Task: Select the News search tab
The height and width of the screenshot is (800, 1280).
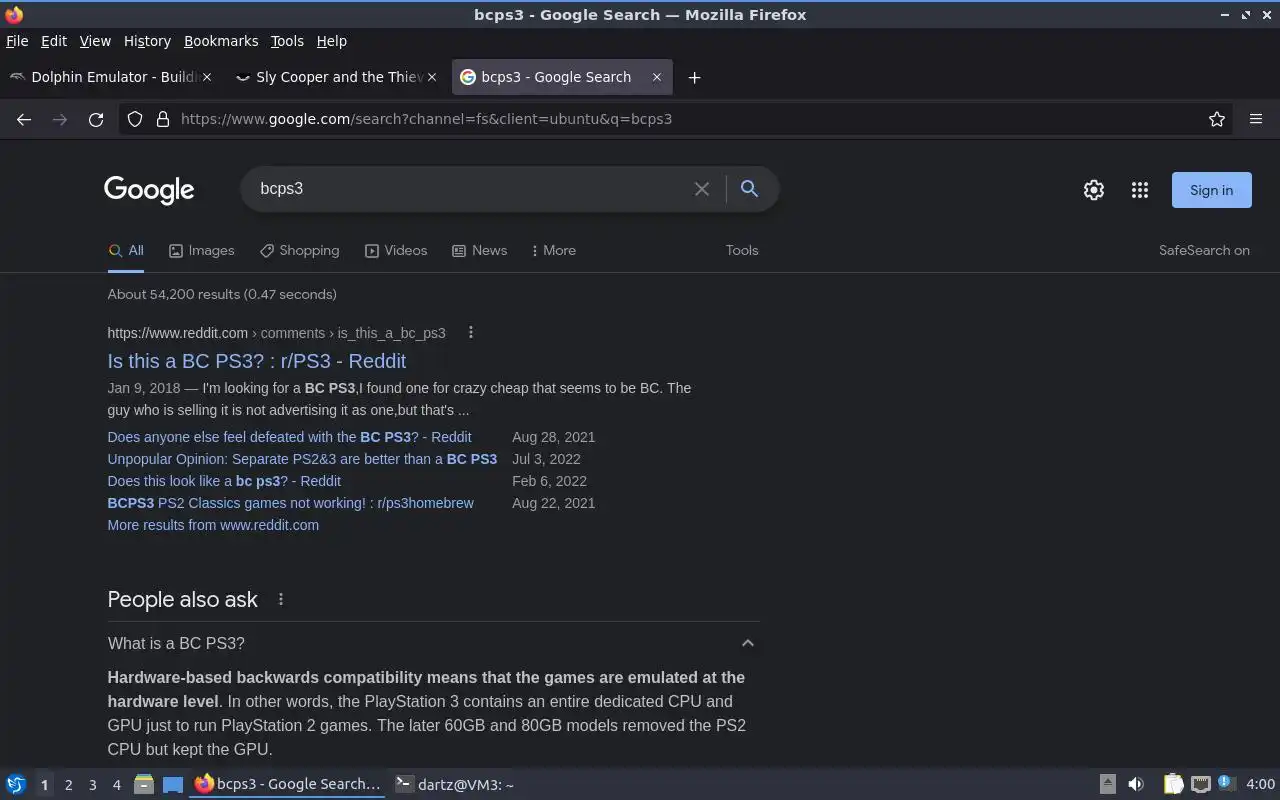Action: pos(479,251)
